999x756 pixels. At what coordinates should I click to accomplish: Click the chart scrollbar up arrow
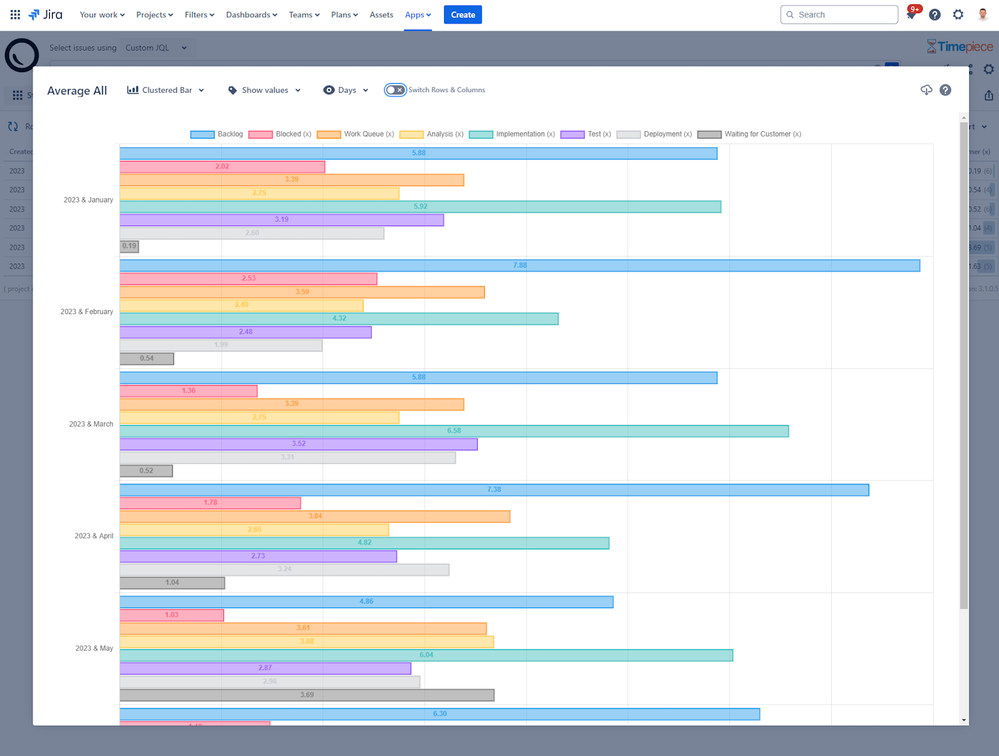(x=963, y=118)
